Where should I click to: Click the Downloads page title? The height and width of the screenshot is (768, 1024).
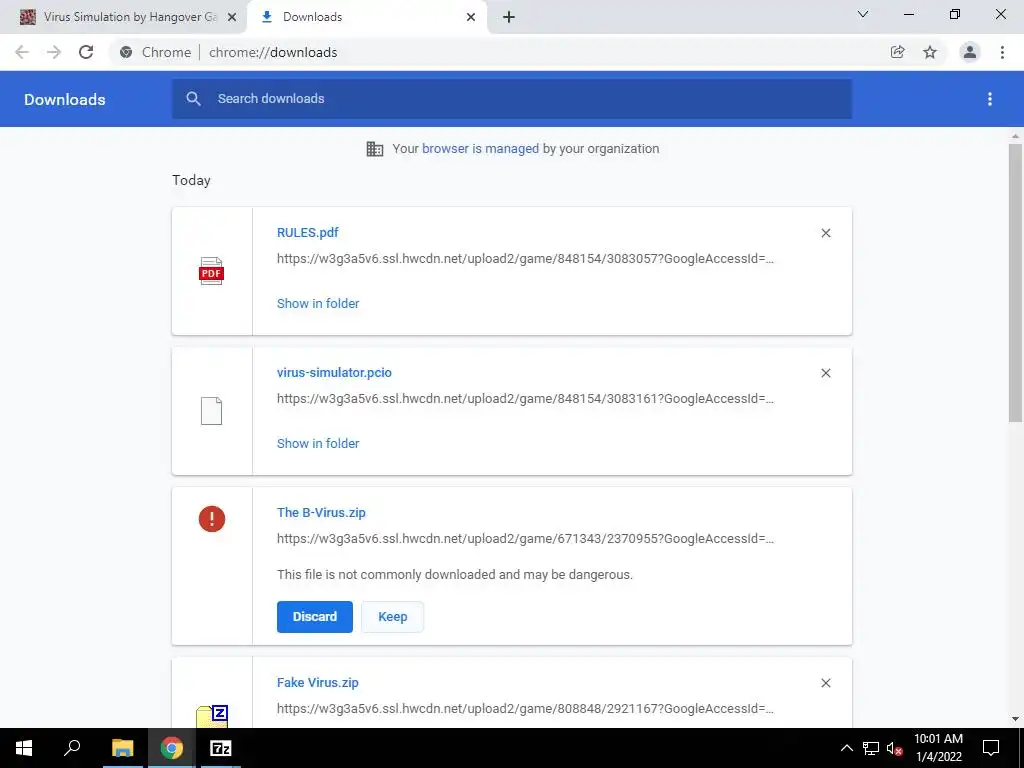65,99
